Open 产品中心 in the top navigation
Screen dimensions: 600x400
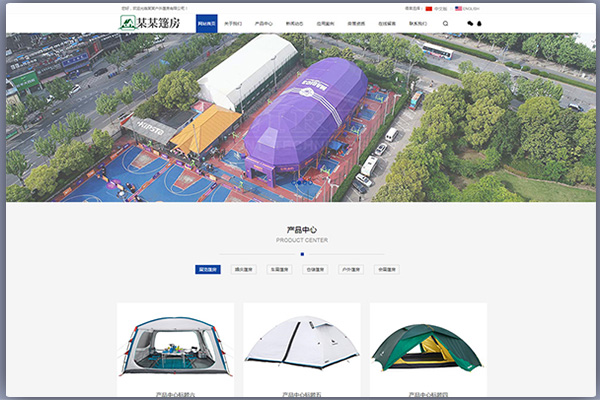click(x=264, y=23)
